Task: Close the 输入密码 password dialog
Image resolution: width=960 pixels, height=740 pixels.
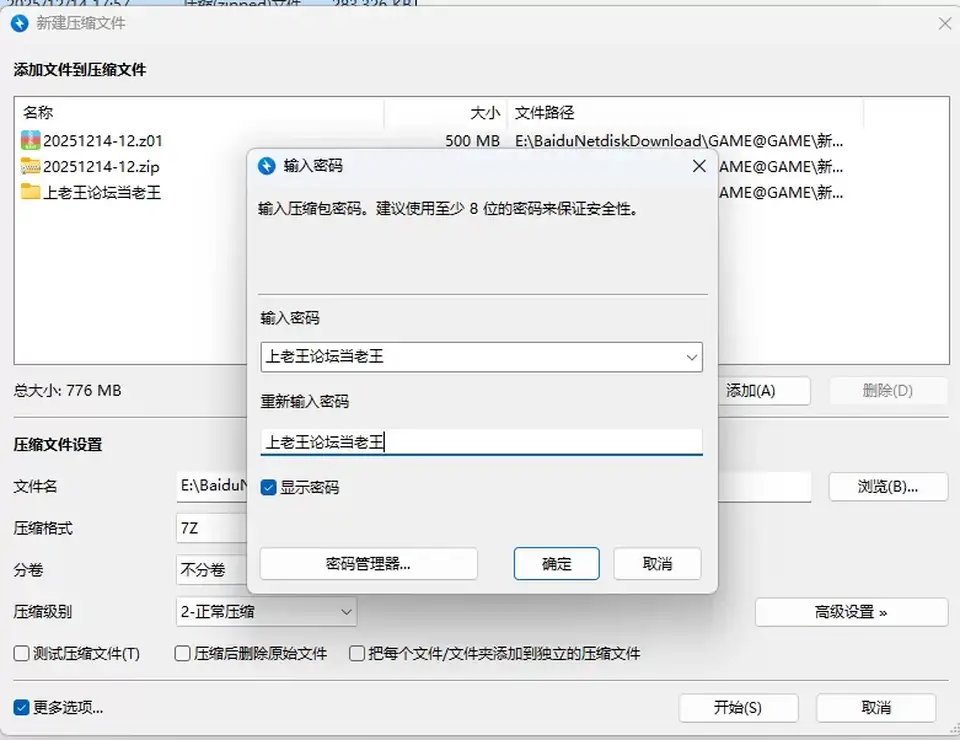Action: (699, 166)
